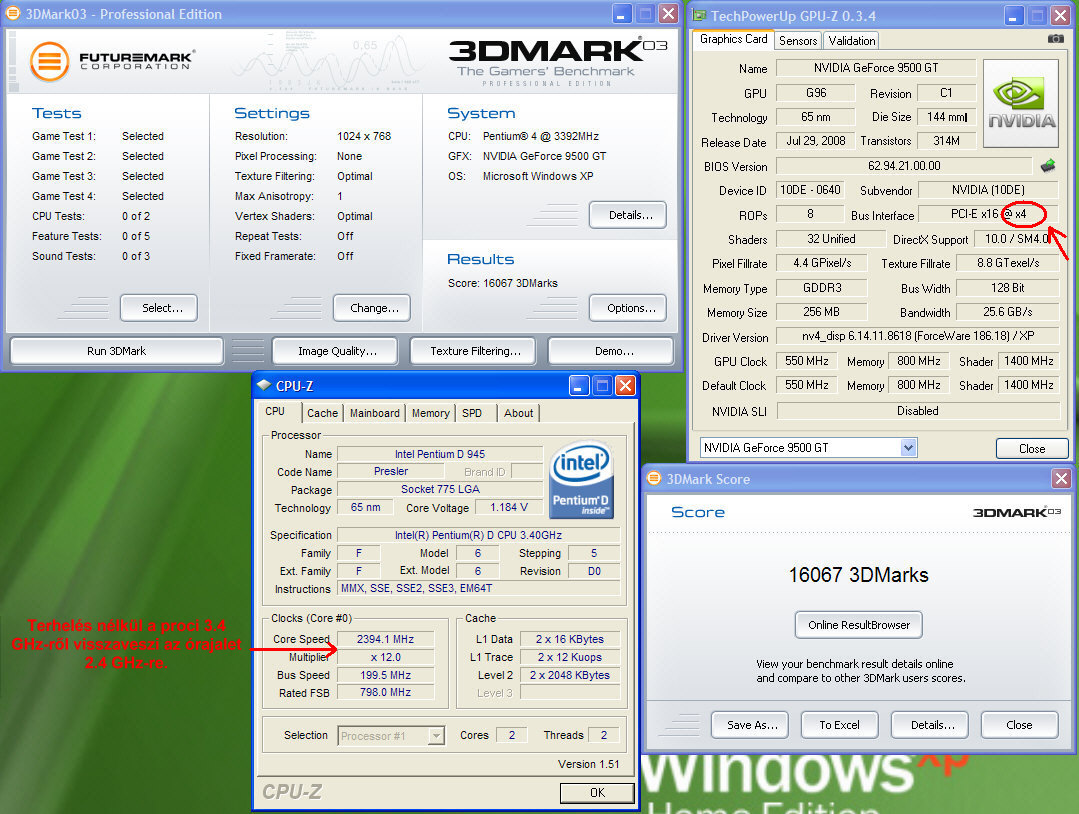Switch to the Validation tab in GPU-Z
This screenshot has height=814, width=1079.
tap(852, 41)
